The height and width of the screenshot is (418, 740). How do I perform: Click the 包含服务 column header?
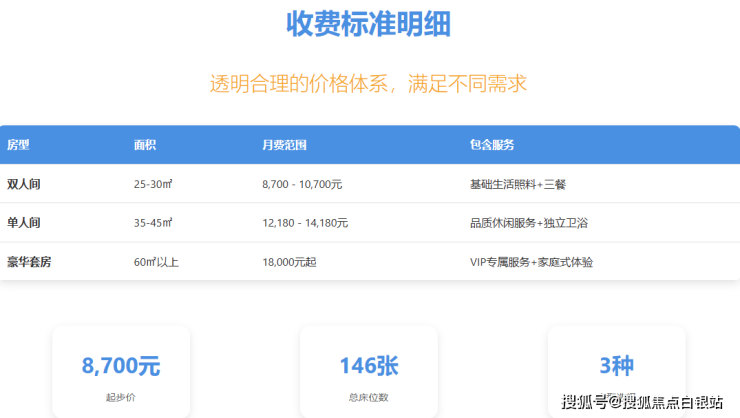point(492,145)
